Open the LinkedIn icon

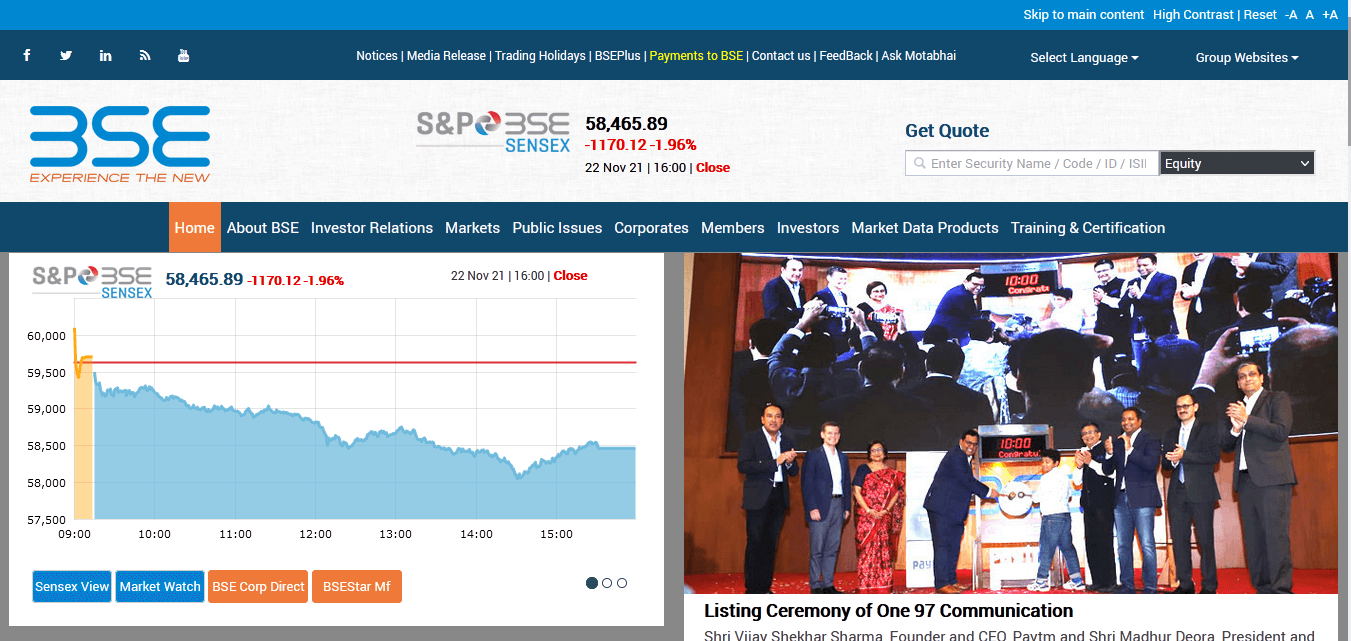tap(105, 55)
